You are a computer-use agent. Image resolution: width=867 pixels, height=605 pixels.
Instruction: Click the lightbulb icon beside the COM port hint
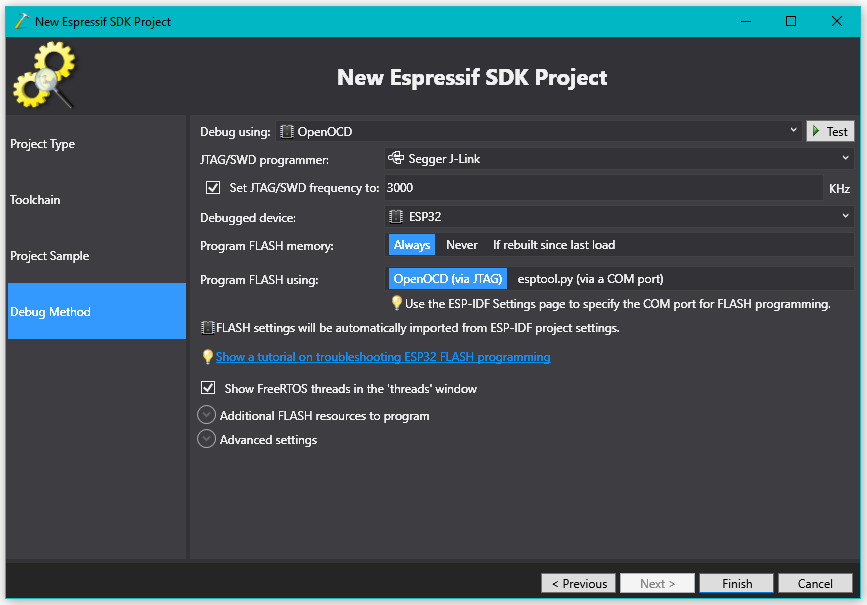[396, 302]
